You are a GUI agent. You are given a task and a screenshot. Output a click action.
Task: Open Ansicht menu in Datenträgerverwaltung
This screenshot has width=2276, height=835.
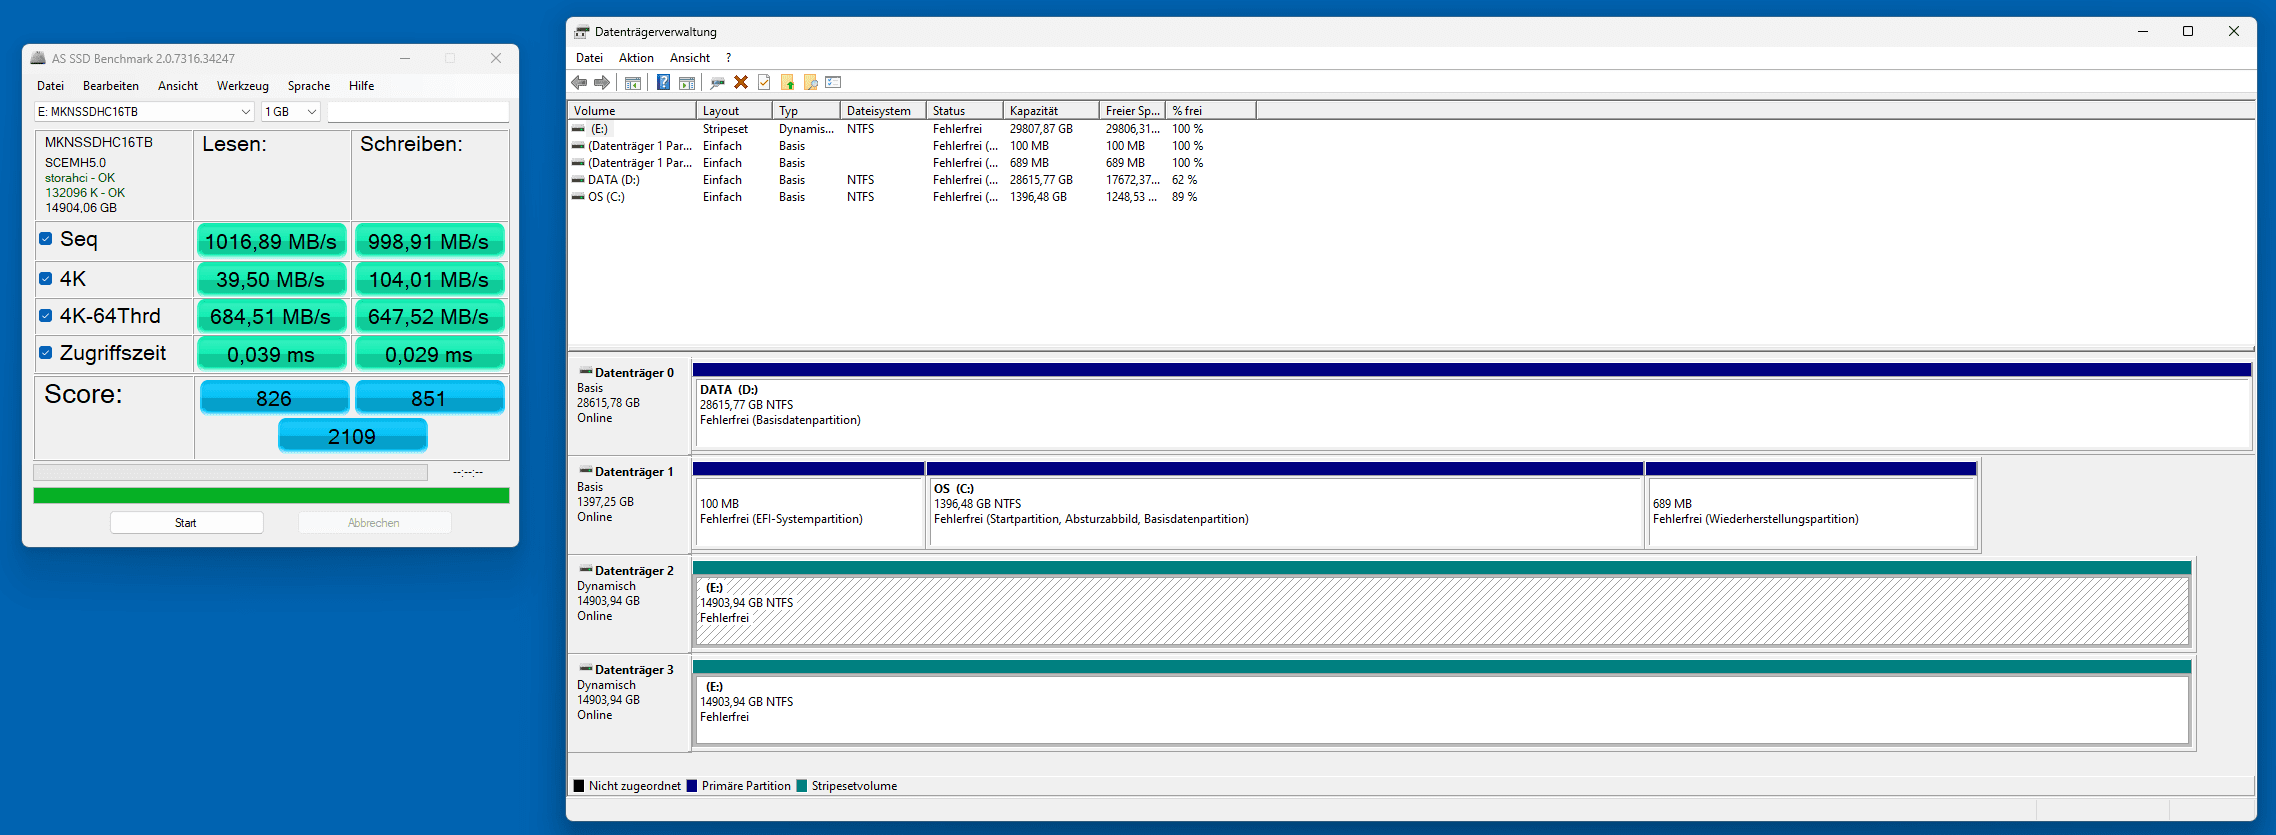pyautogui.click(x=690, y=58)
